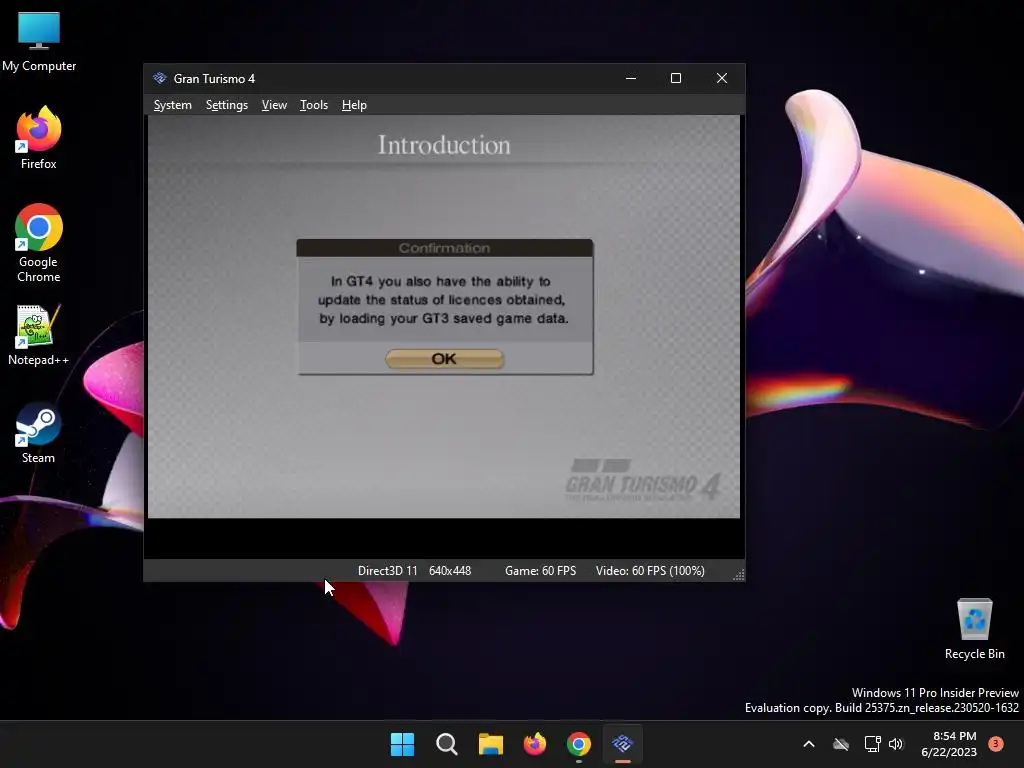Open the System menu
1024x768 pixels.
(x=172, y=105)
